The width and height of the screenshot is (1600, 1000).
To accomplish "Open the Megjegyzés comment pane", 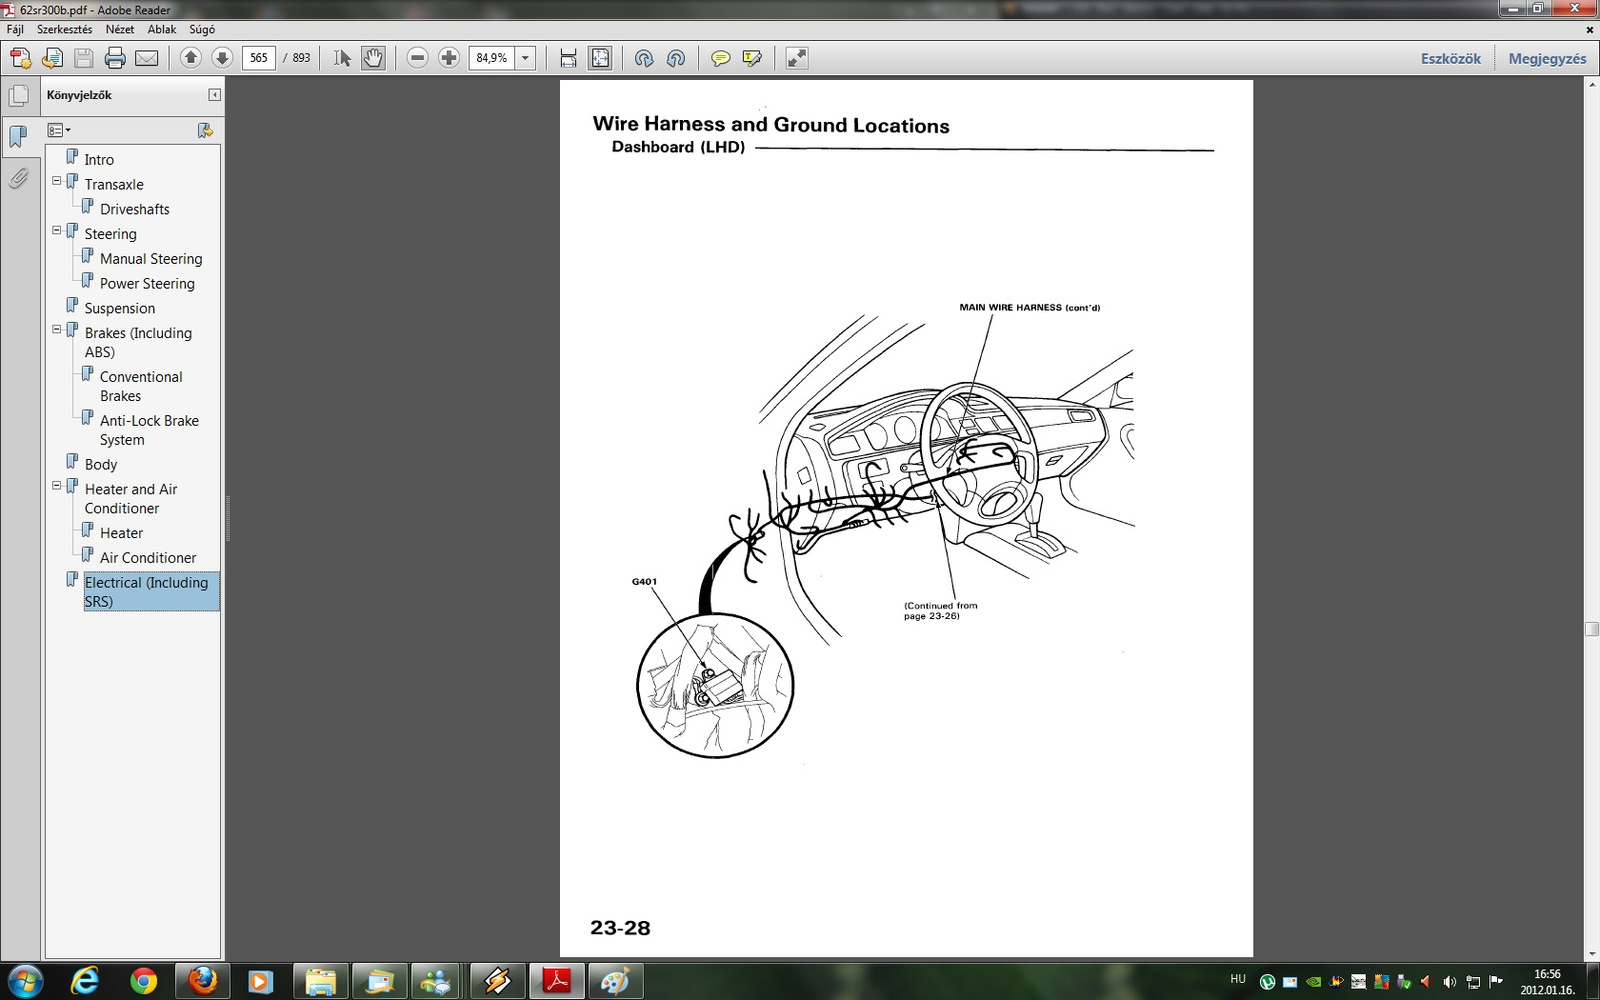I will [x=1547, y=58].
